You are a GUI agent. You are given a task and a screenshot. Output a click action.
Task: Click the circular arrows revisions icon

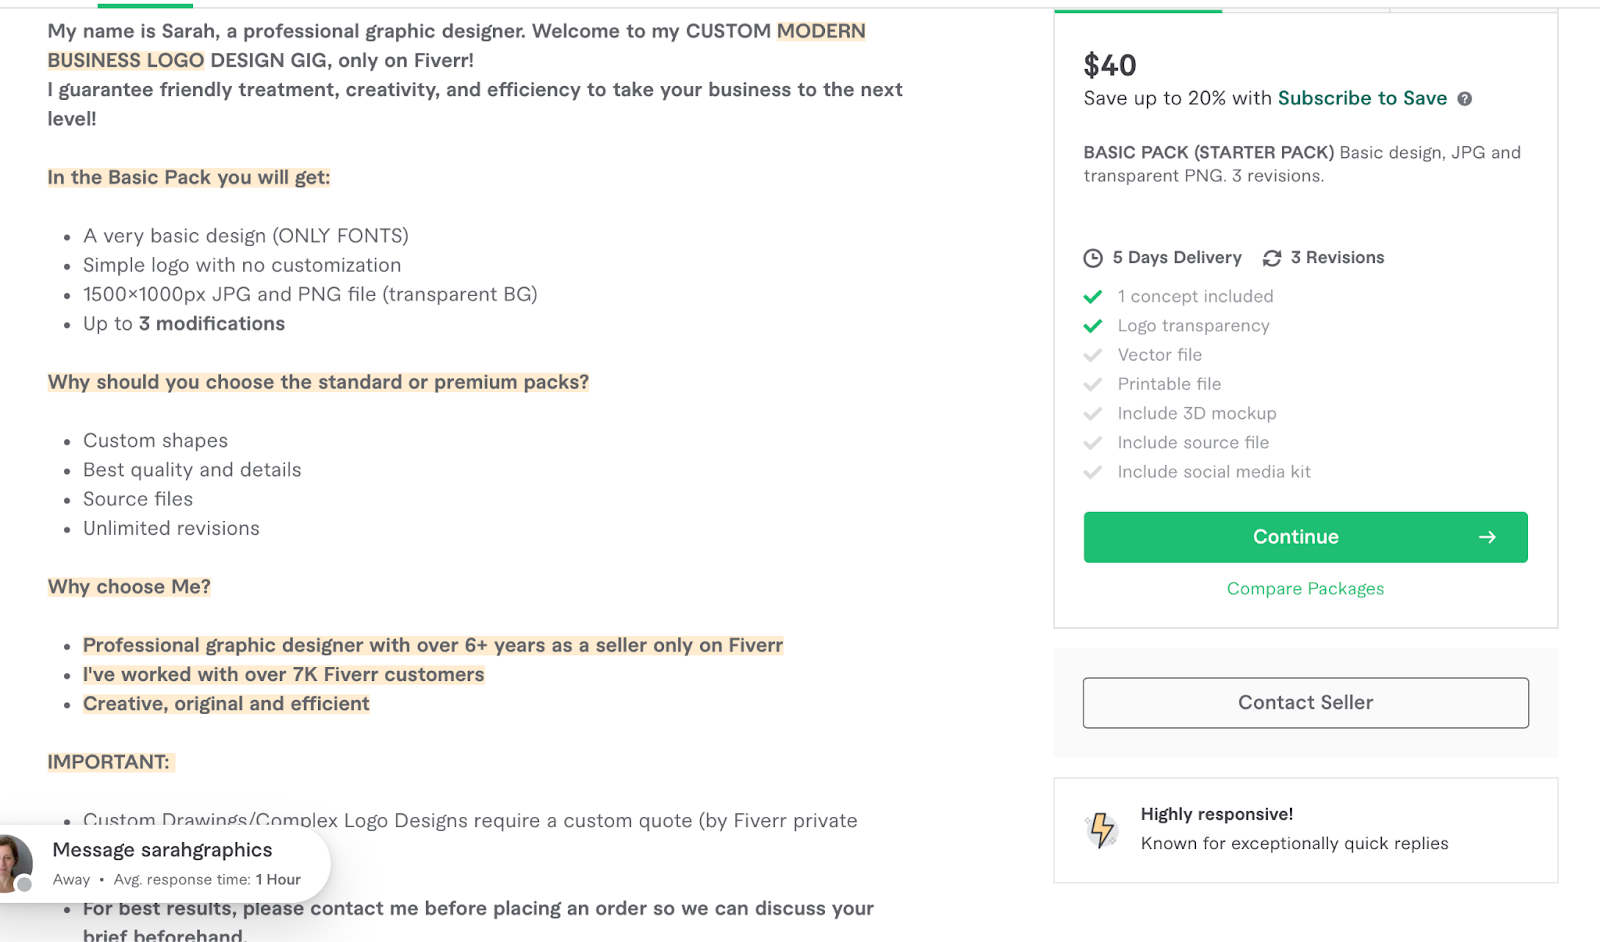coord(1272,258)
